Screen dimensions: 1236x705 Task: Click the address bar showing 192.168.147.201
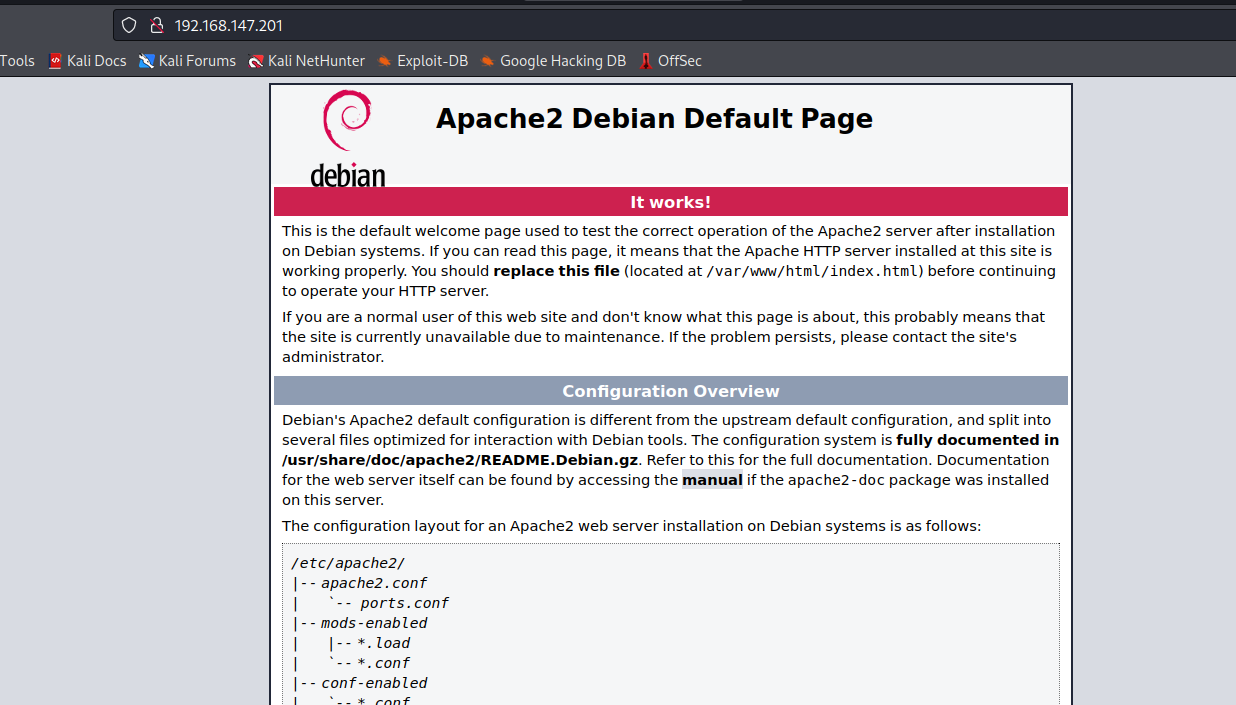point(673,25)
